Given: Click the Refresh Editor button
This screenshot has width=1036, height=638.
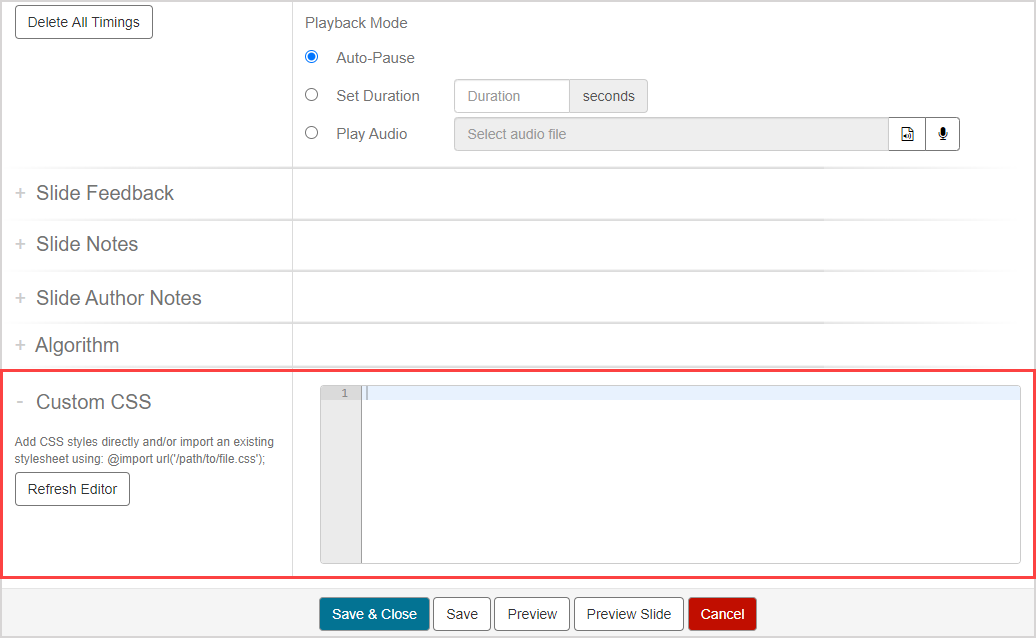Looking at the screenshot, I should [72, 489].
